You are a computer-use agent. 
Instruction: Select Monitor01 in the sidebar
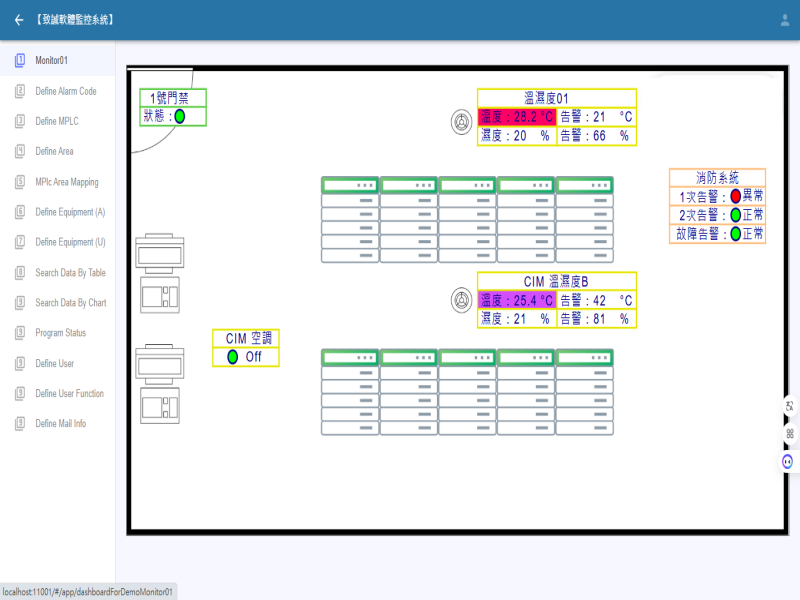58,61
